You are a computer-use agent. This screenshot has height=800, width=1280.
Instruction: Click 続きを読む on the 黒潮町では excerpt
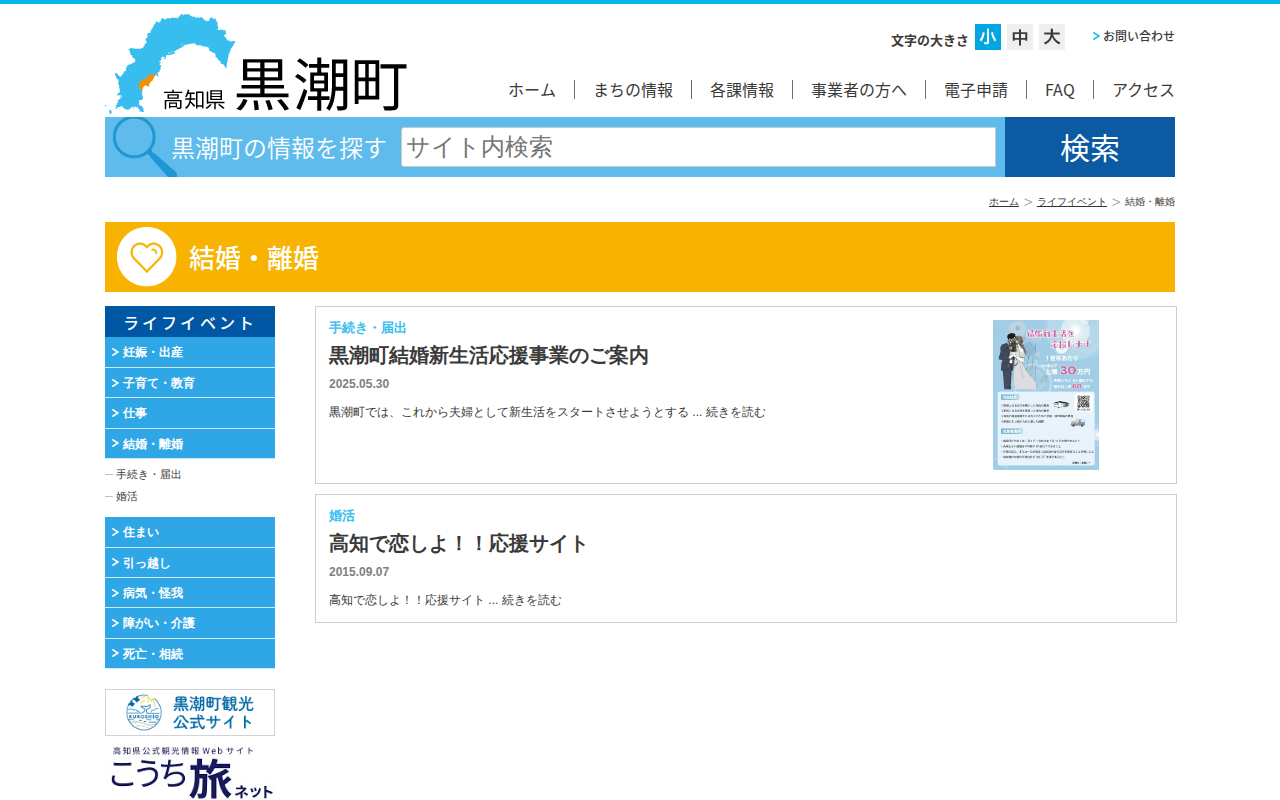point(736,412)
